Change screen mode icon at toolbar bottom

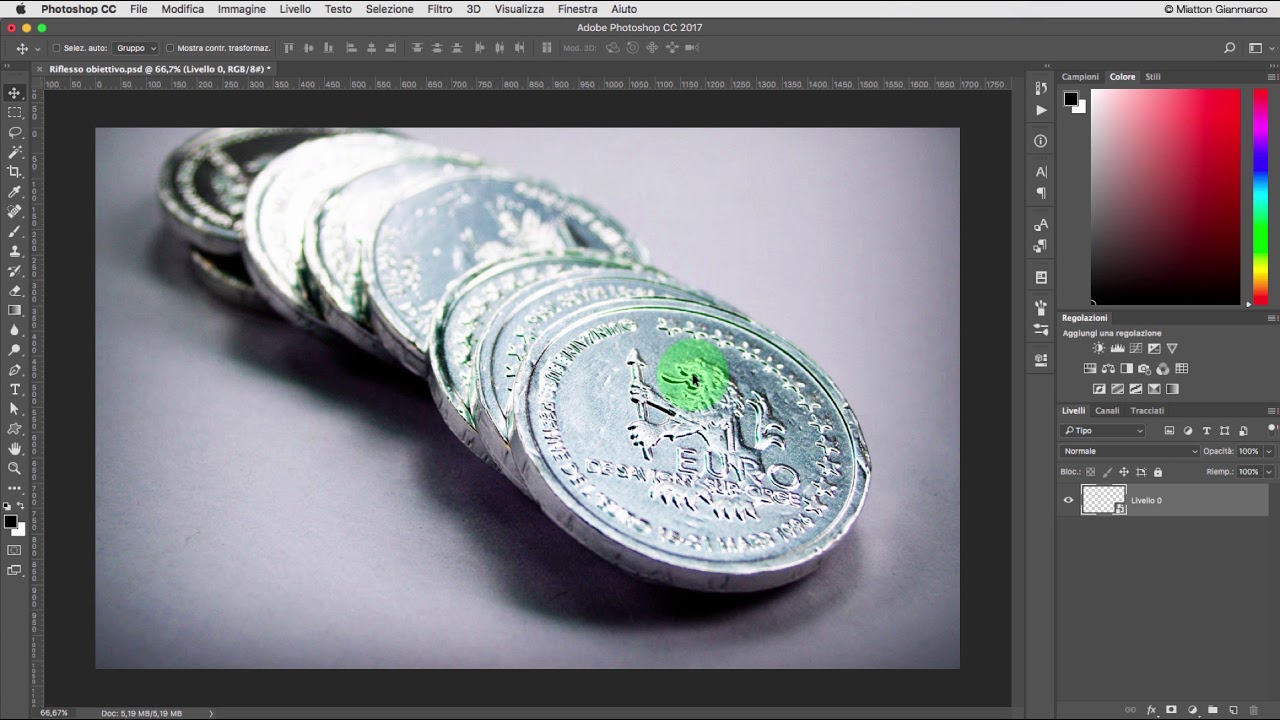pos(14,571)
